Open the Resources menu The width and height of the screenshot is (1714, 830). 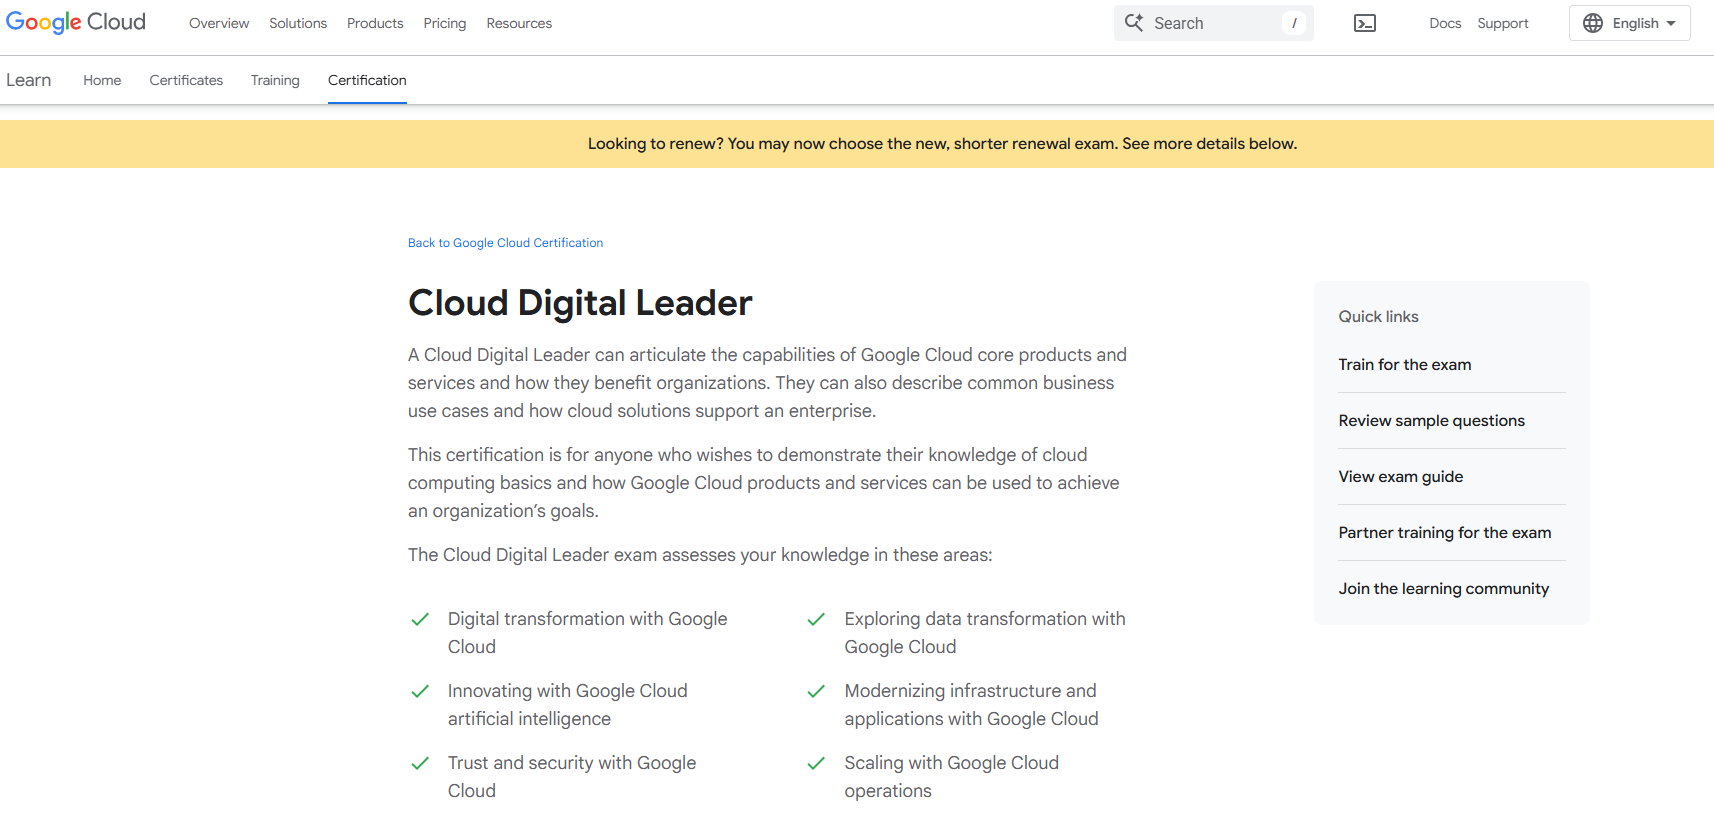coord(519,23)
